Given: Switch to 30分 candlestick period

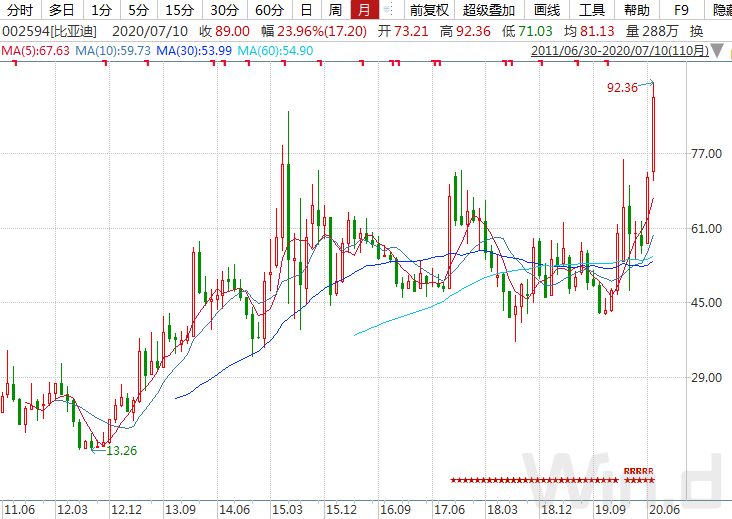Looking at the screenshot, I should point(225,10).
